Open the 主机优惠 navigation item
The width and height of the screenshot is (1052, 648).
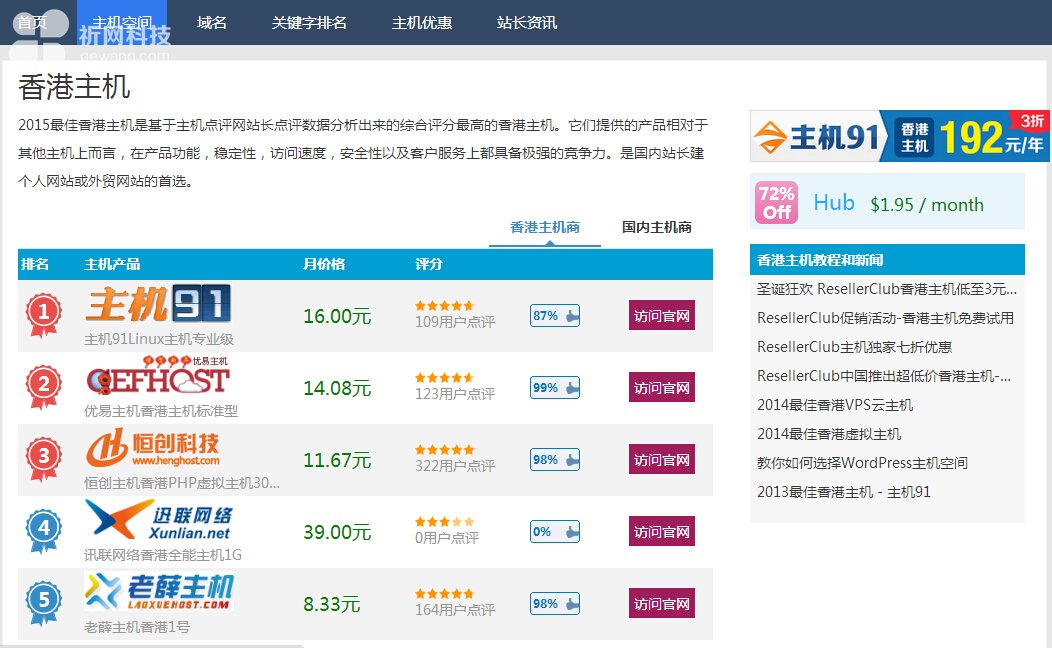point(422,23)
